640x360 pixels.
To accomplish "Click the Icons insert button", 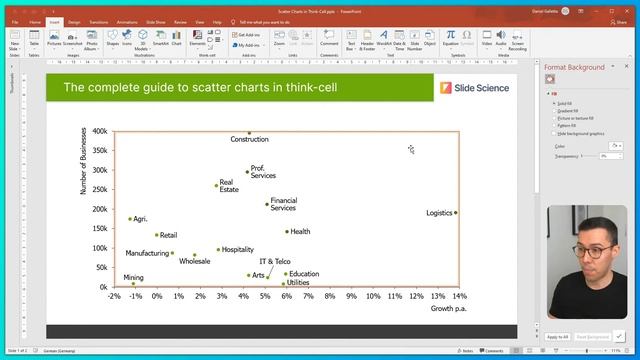I will tap(127, 38).
